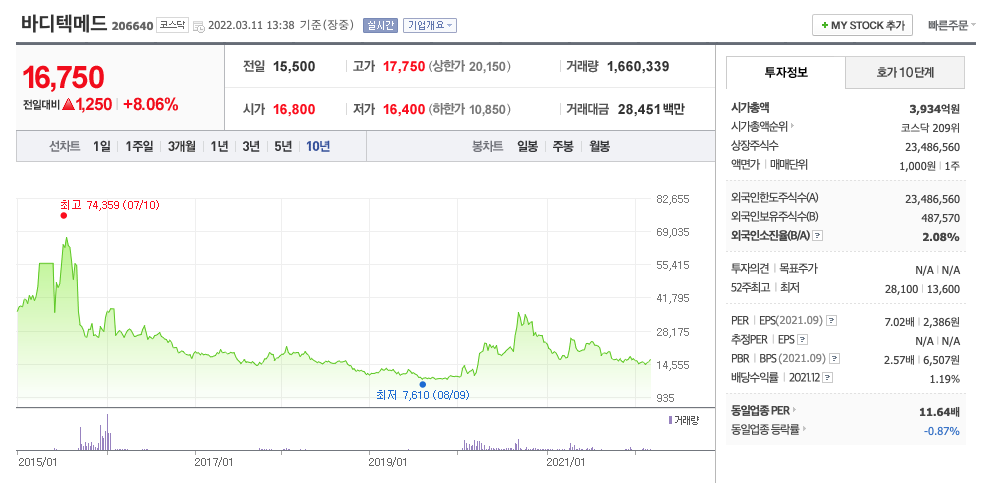Click the change rate +8.06%
991x483 pixels.
pyautogui.click(x=150, y=105)
